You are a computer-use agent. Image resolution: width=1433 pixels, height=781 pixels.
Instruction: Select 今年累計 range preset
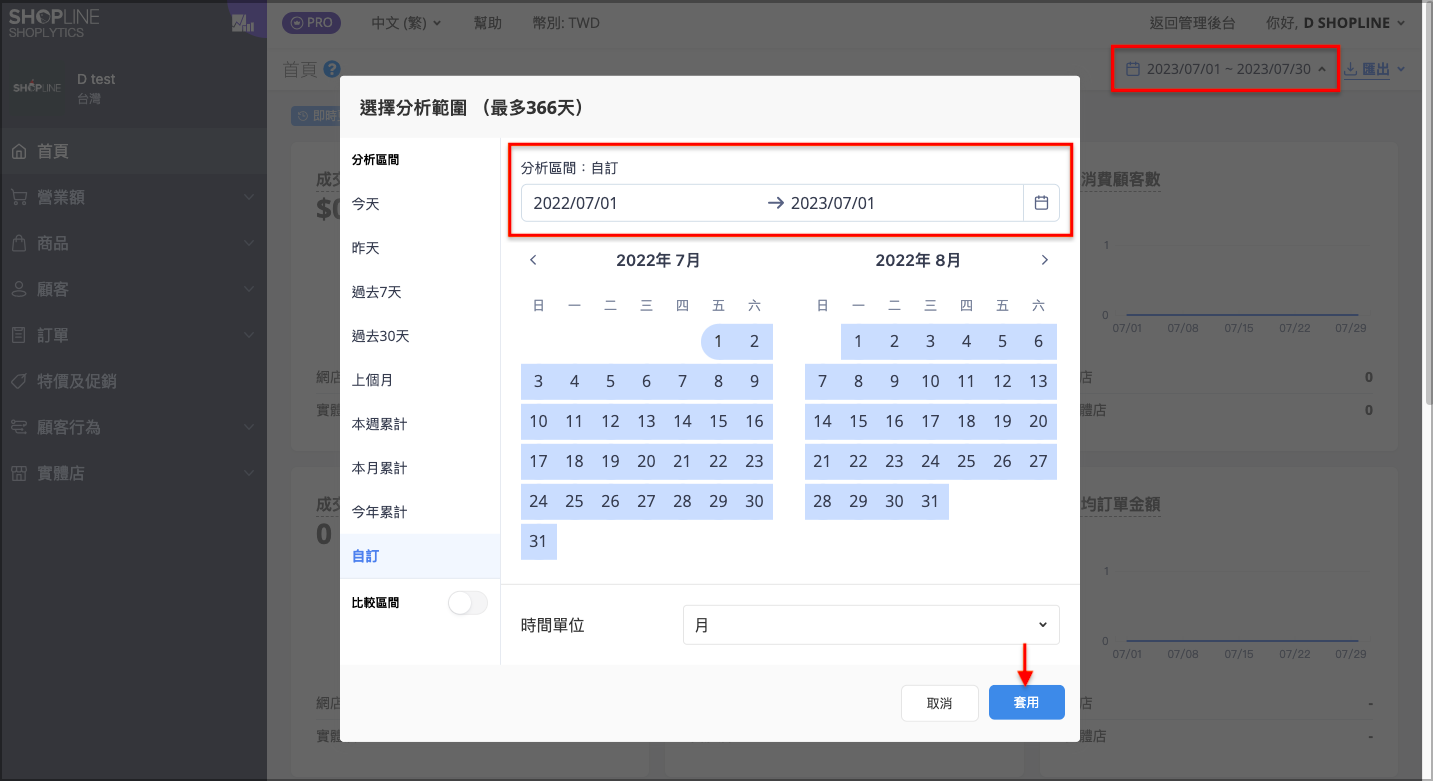pyautogui.click(x=420, y=512)
